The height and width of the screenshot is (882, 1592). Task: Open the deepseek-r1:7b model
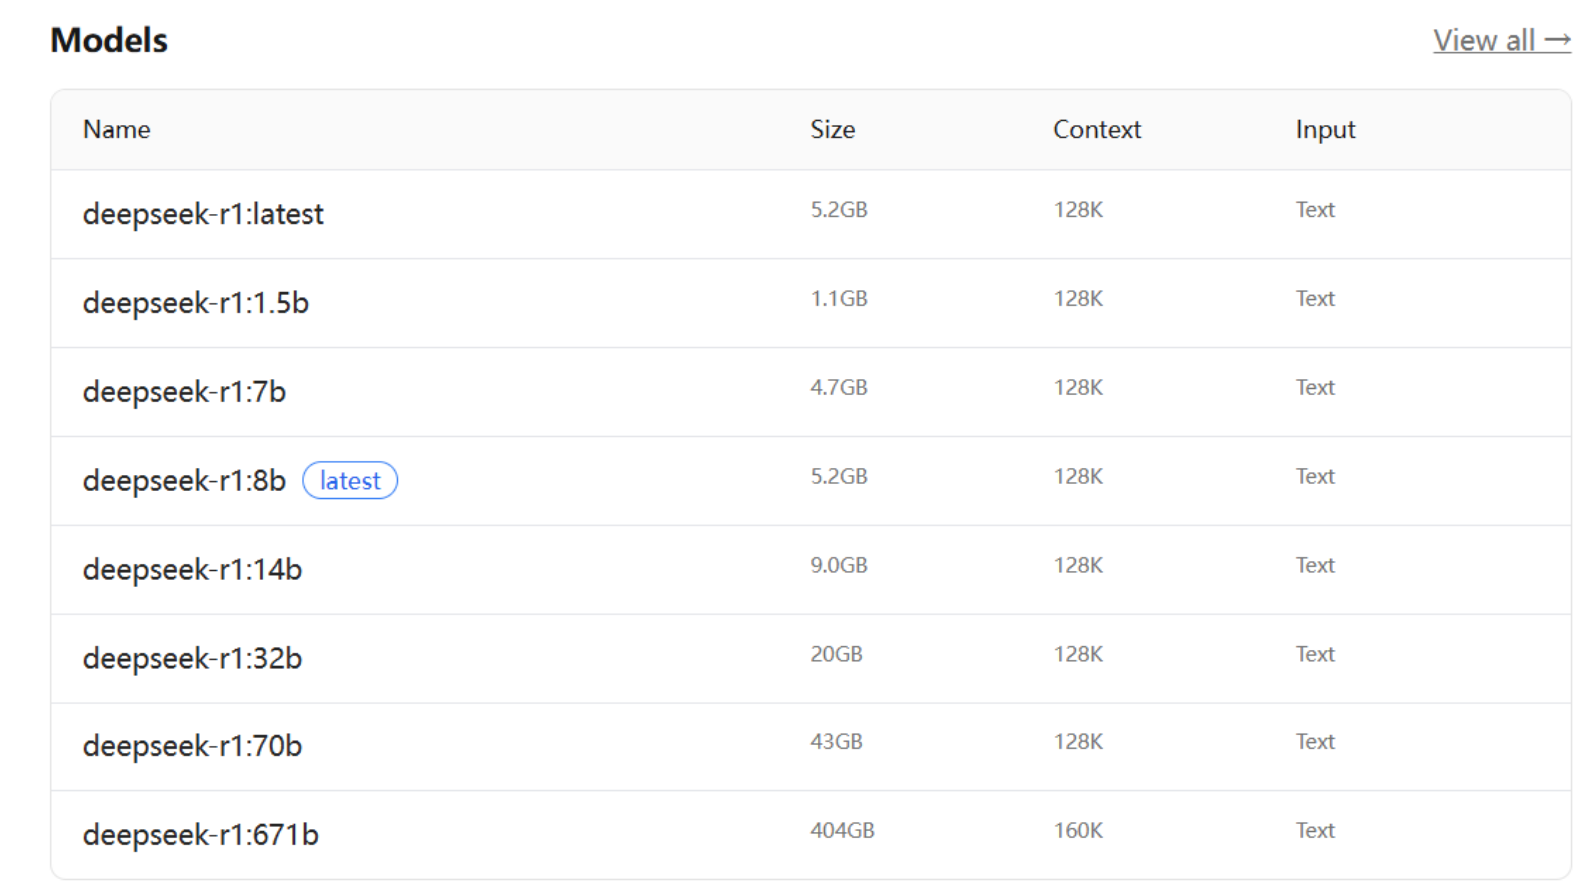pyautogui.click(x=184, y=392)
